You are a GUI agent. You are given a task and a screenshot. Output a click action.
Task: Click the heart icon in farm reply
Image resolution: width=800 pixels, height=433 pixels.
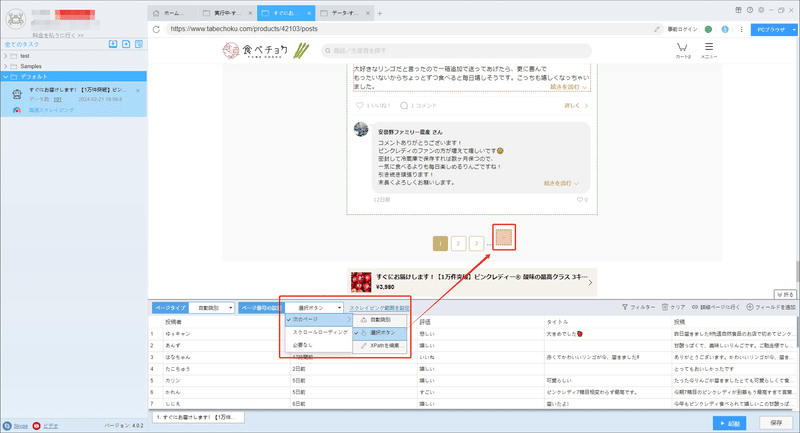pos(580,199)
